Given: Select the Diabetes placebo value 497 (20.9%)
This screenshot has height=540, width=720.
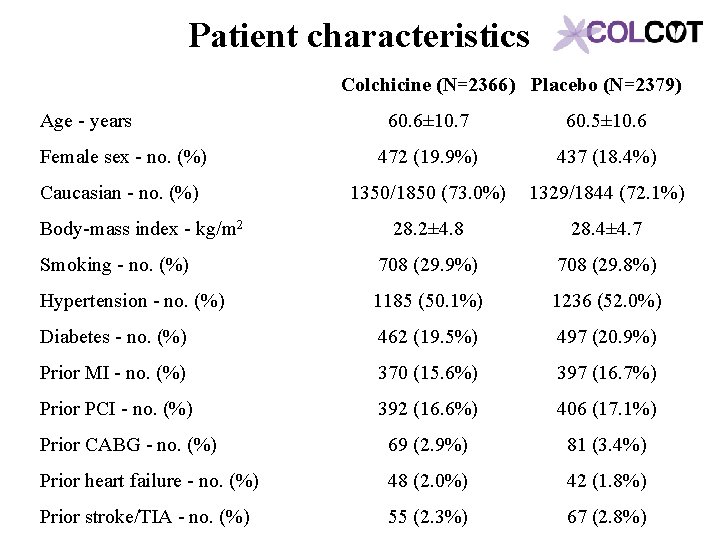Looking at the screenshot, I should (606, 337).
